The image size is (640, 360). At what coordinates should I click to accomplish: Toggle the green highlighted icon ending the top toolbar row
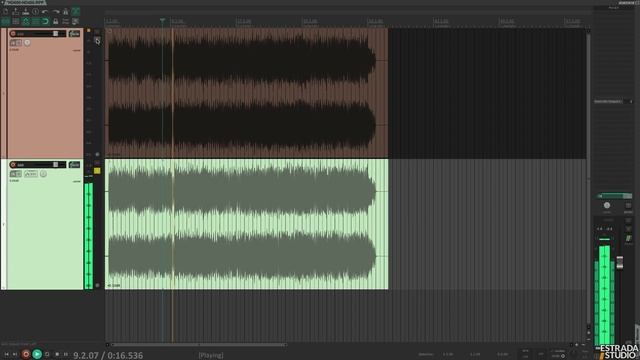pyautogui.click(x=76, y=11)
